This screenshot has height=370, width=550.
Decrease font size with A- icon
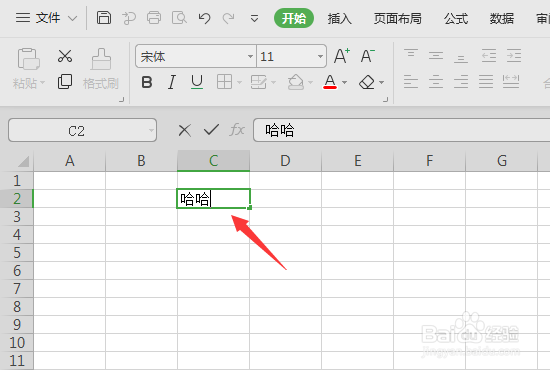368,56
